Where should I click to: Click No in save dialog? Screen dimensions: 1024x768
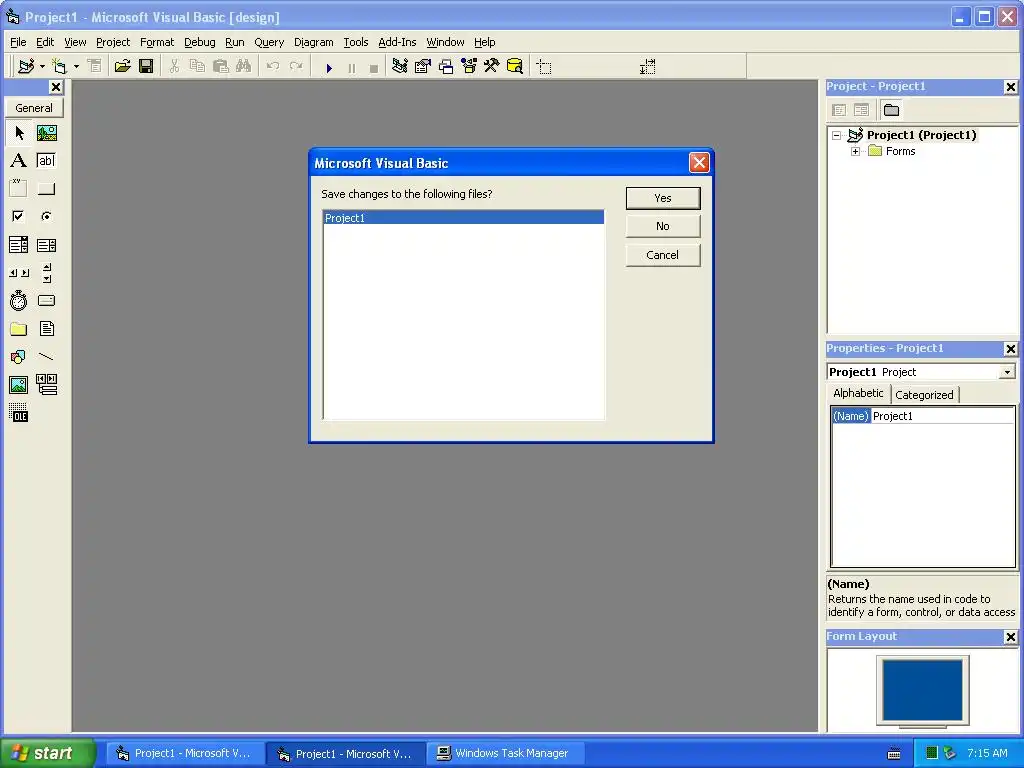[663, 226]
